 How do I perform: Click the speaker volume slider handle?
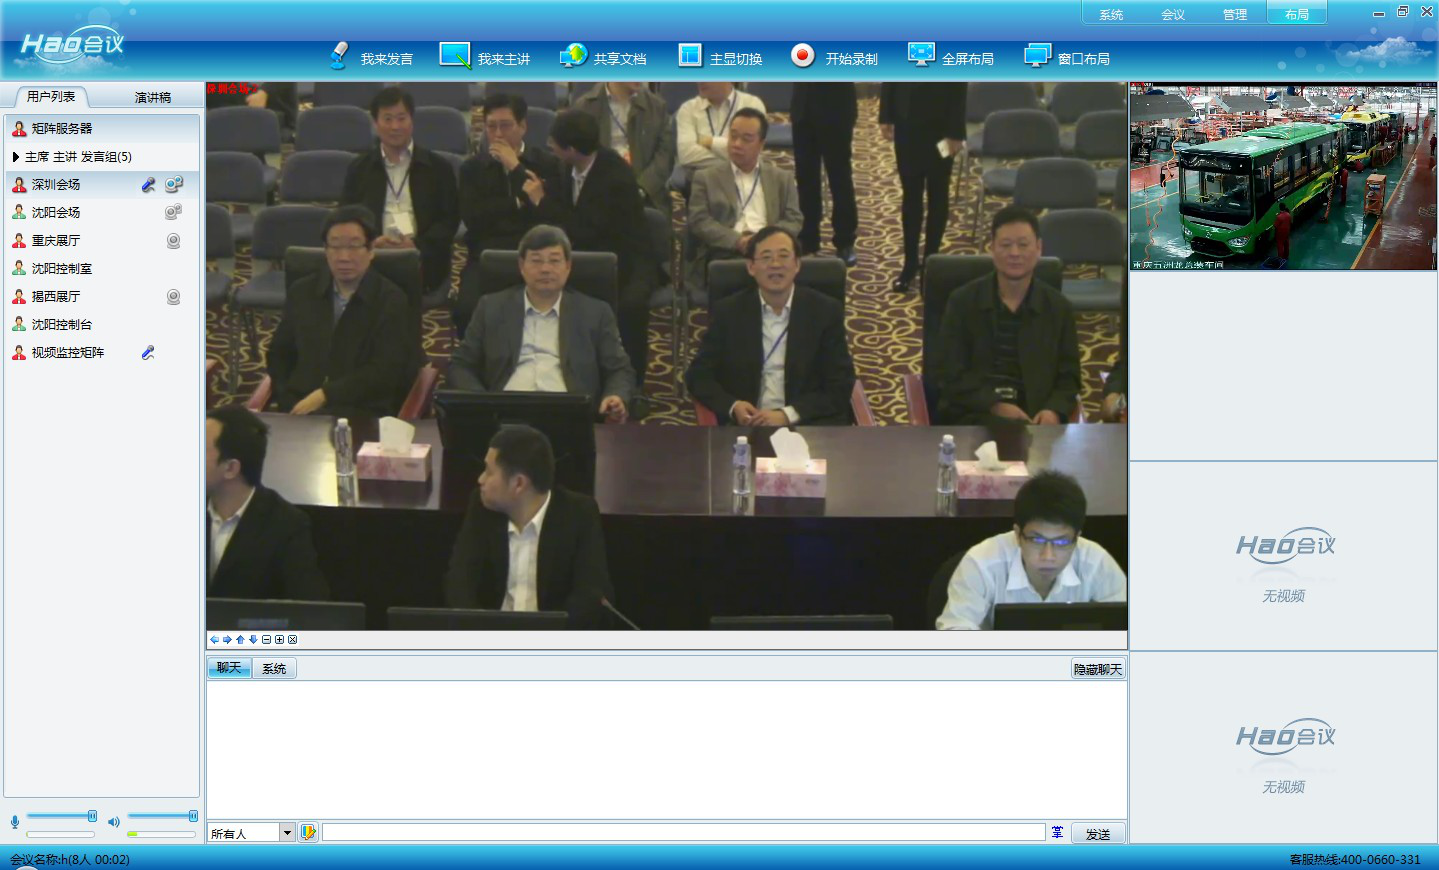(193, 816)
